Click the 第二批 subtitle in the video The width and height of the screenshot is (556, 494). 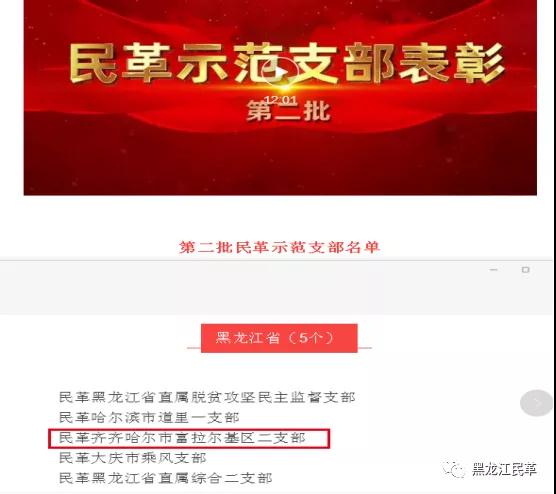coord(288,111)
